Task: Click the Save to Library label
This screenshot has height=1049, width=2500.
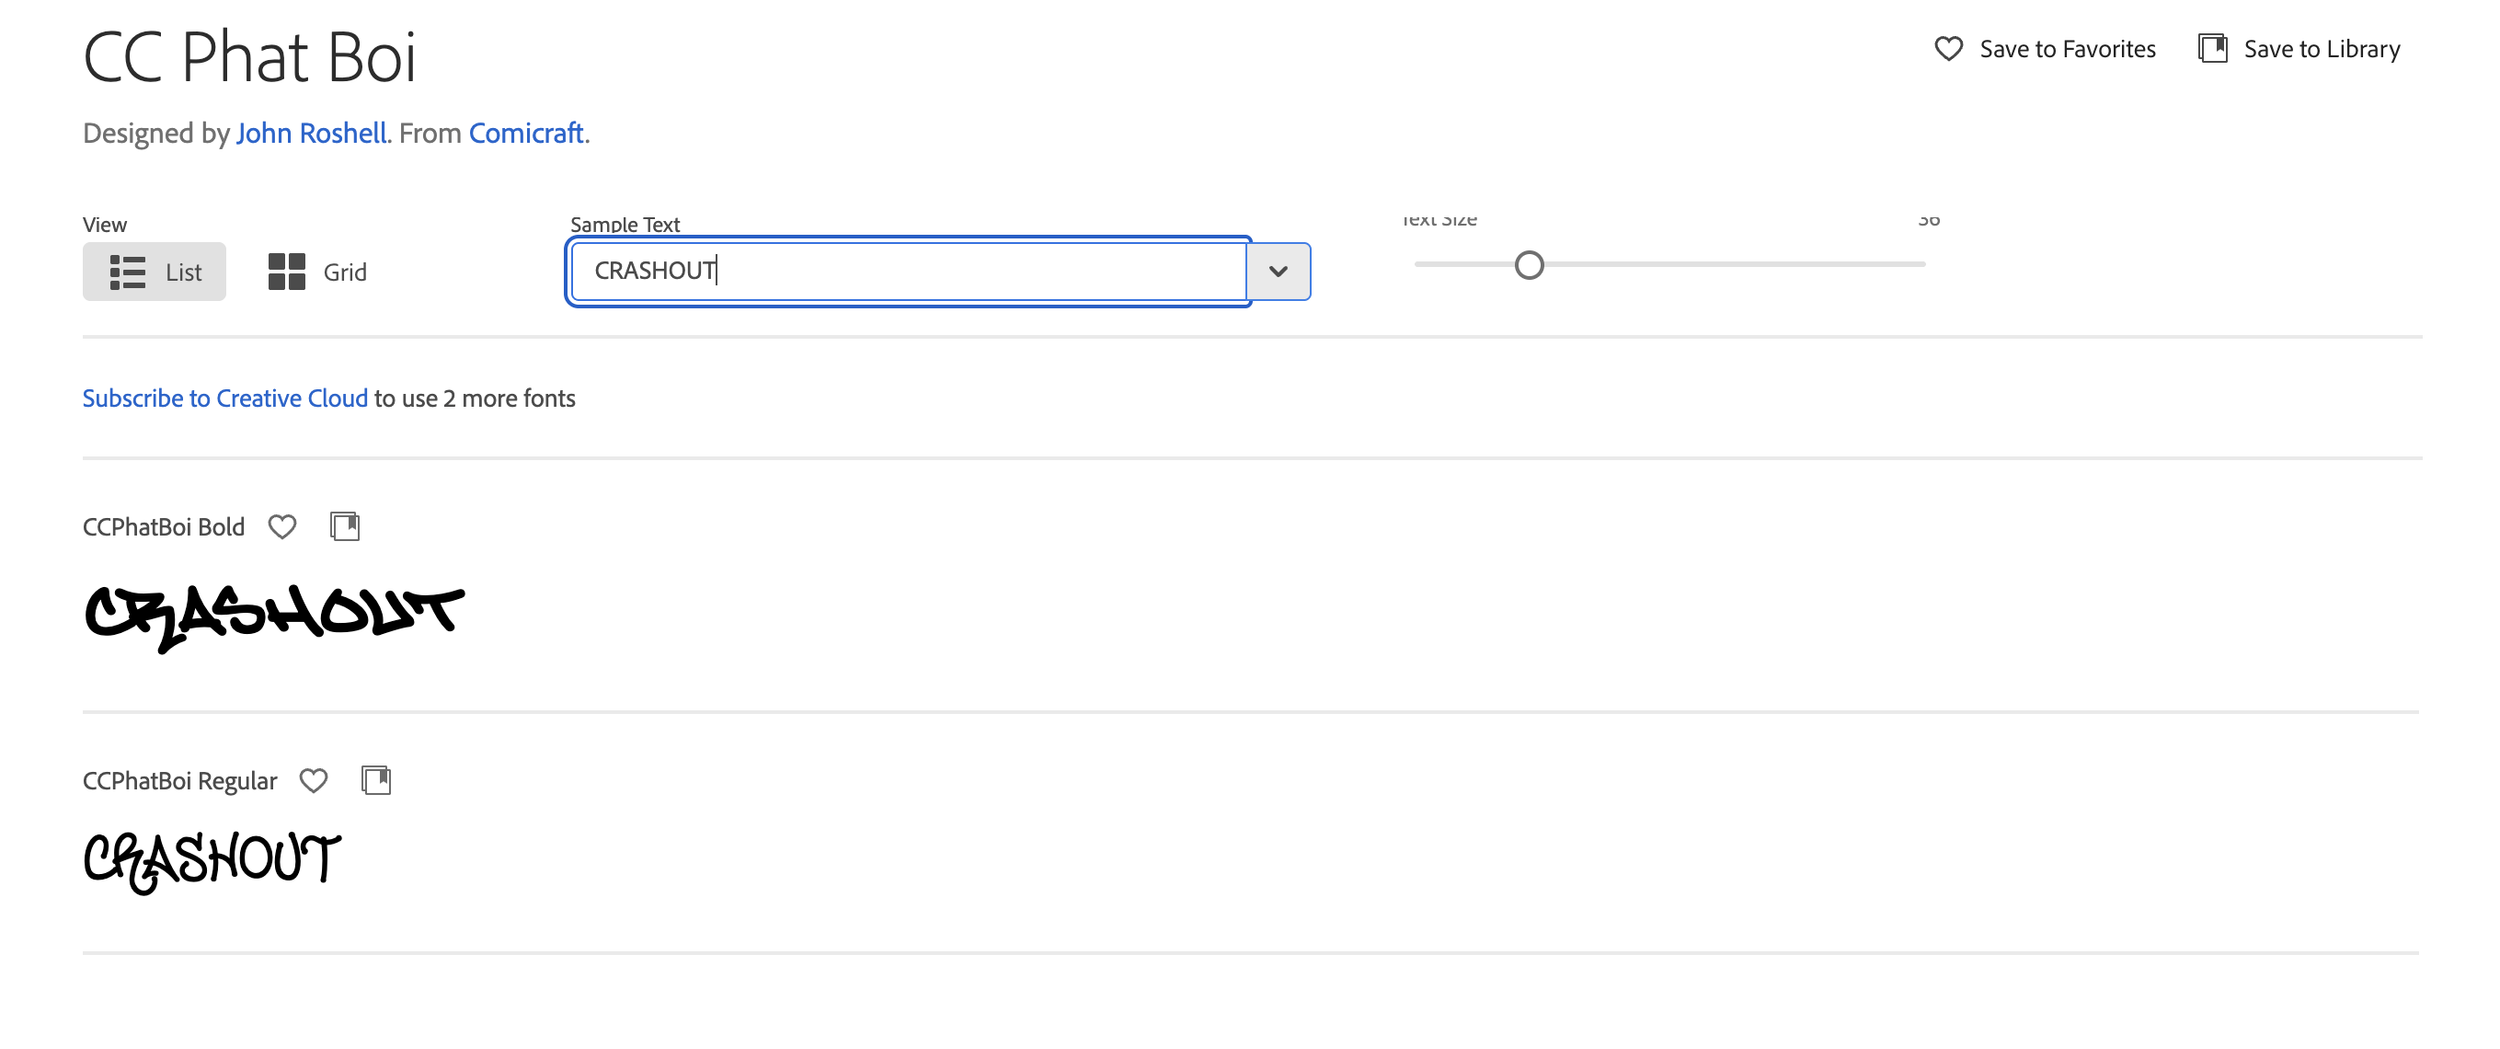Action: coord(2321,49)
